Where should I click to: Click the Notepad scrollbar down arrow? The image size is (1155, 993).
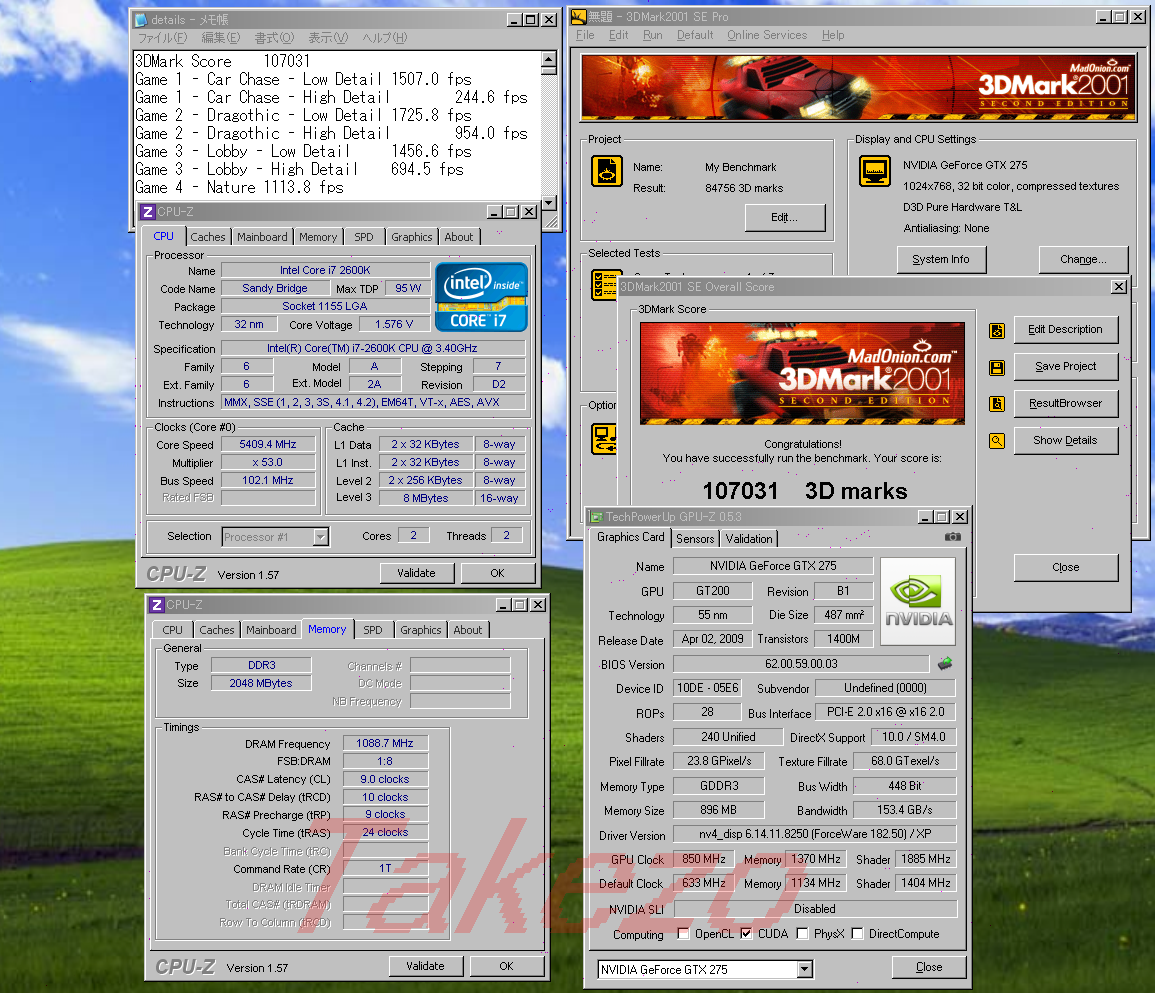click(548, 202)
